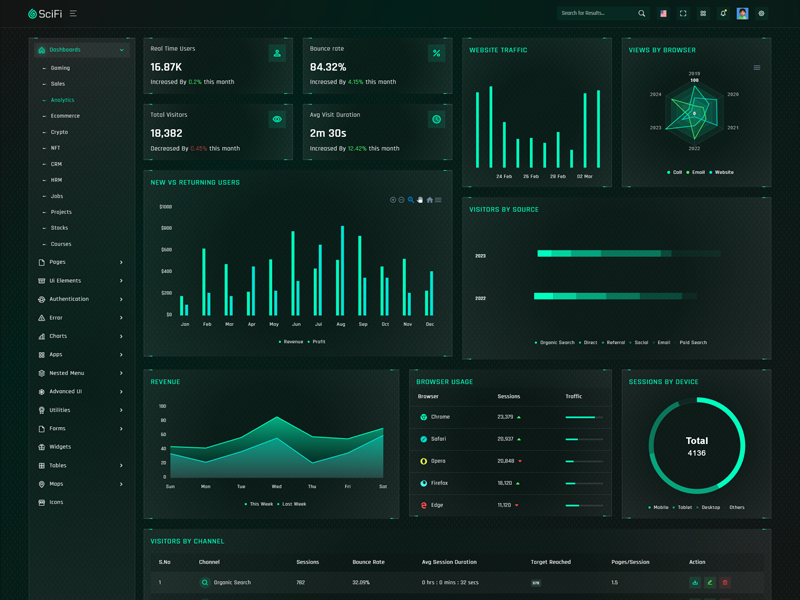Open the Ecommerce dashboard
This screenshot has height=600, width=800.
click(x=65, y=116)
